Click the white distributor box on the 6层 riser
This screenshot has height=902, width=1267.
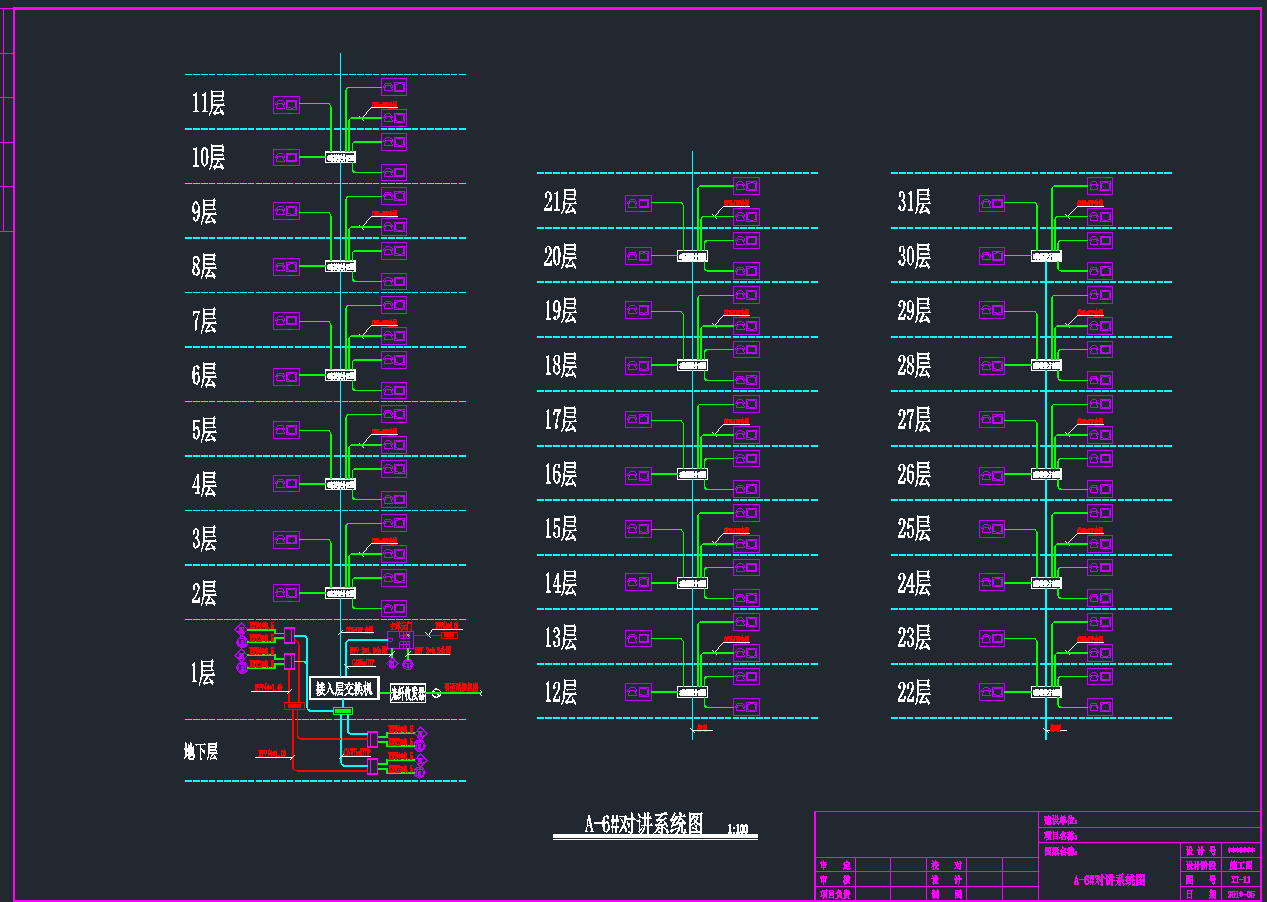tap(340, 375)
